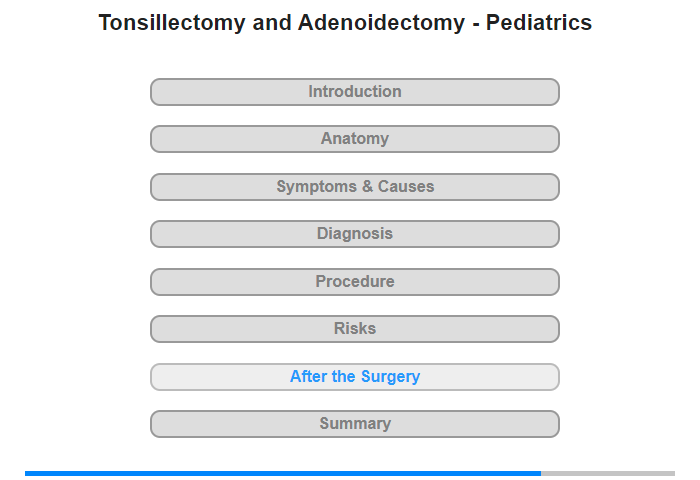Open the Diagnosis section
This screenshot has height=480, width=700.
click(355, 234)
